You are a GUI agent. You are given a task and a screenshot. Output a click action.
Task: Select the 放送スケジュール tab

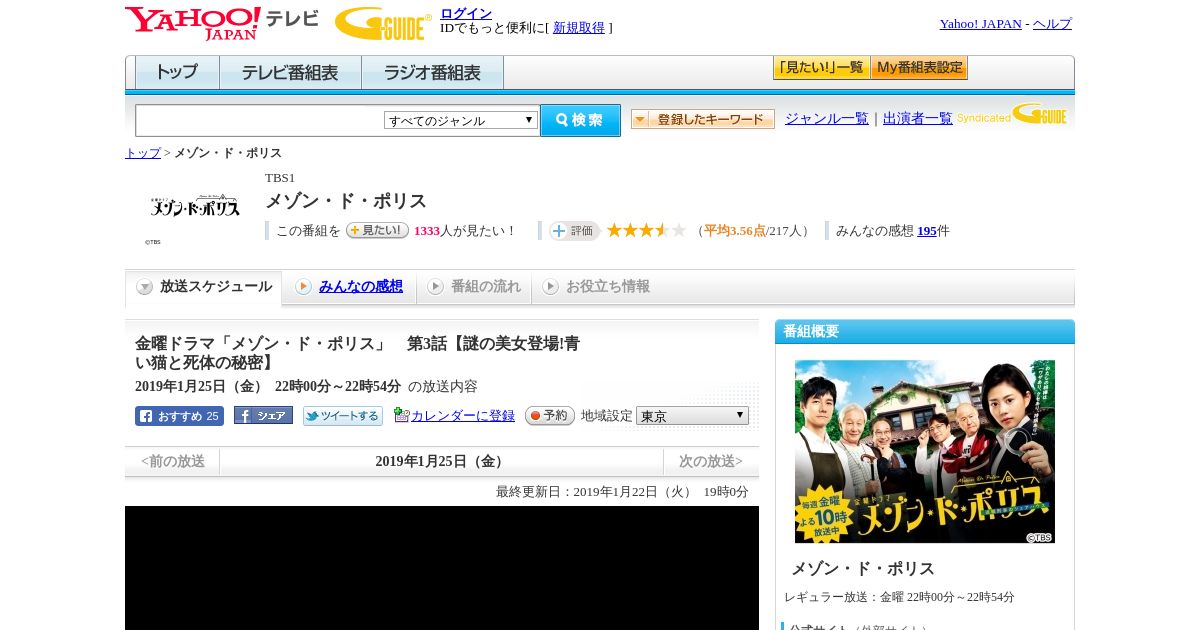[204, 287]
